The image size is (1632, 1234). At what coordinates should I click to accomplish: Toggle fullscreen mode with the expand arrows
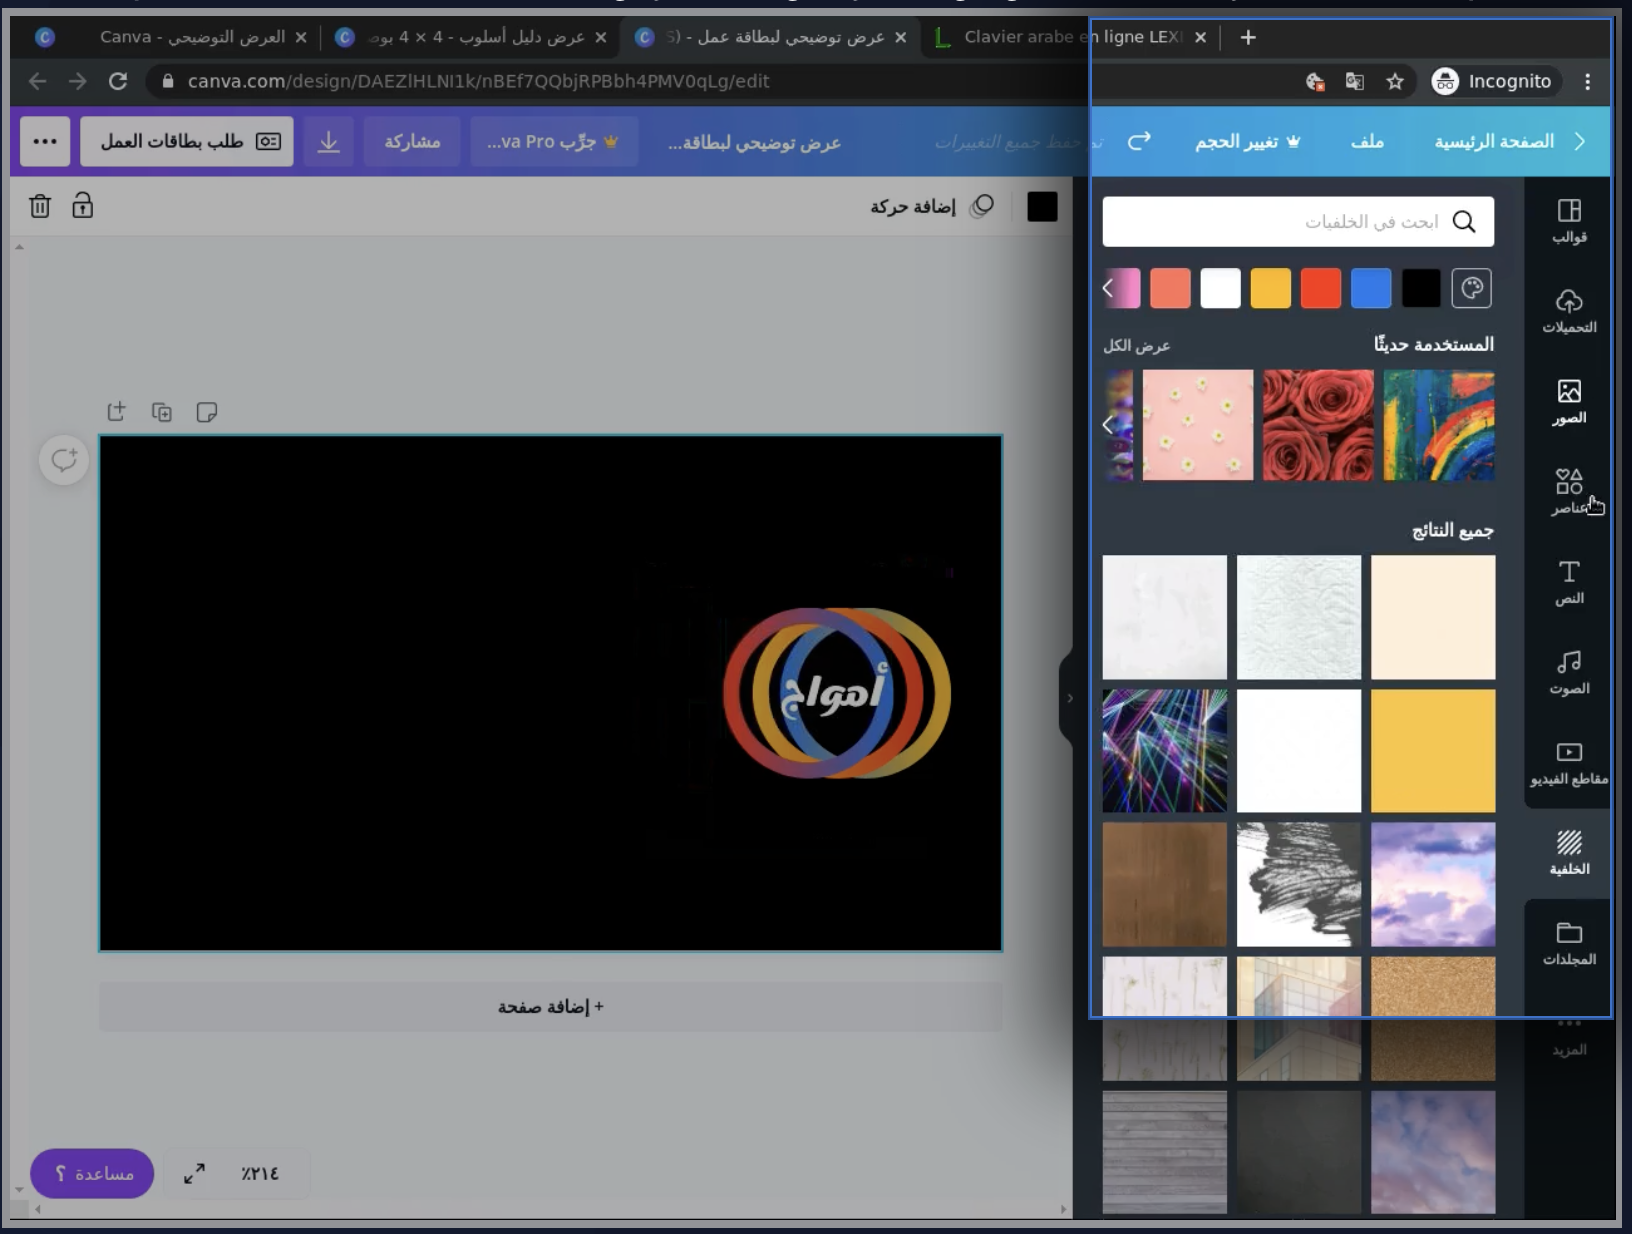(194, 1173)
